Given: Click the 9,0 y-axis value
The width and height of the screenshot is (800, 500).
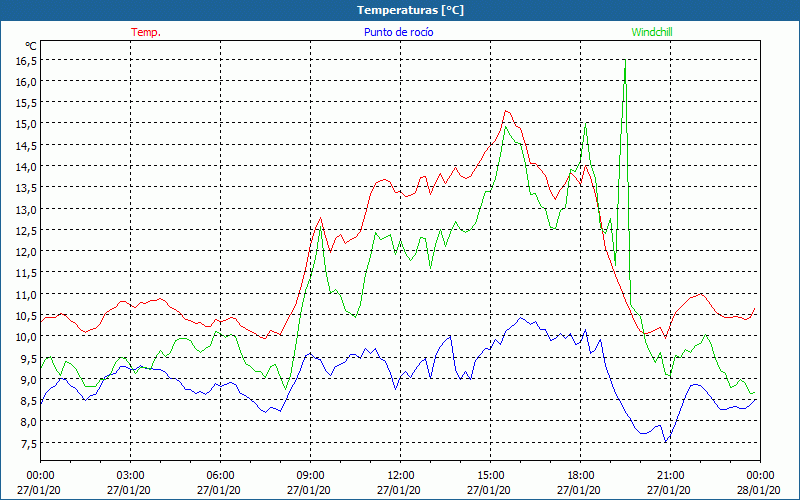Looking at the screenshot, I should [29, 379].
